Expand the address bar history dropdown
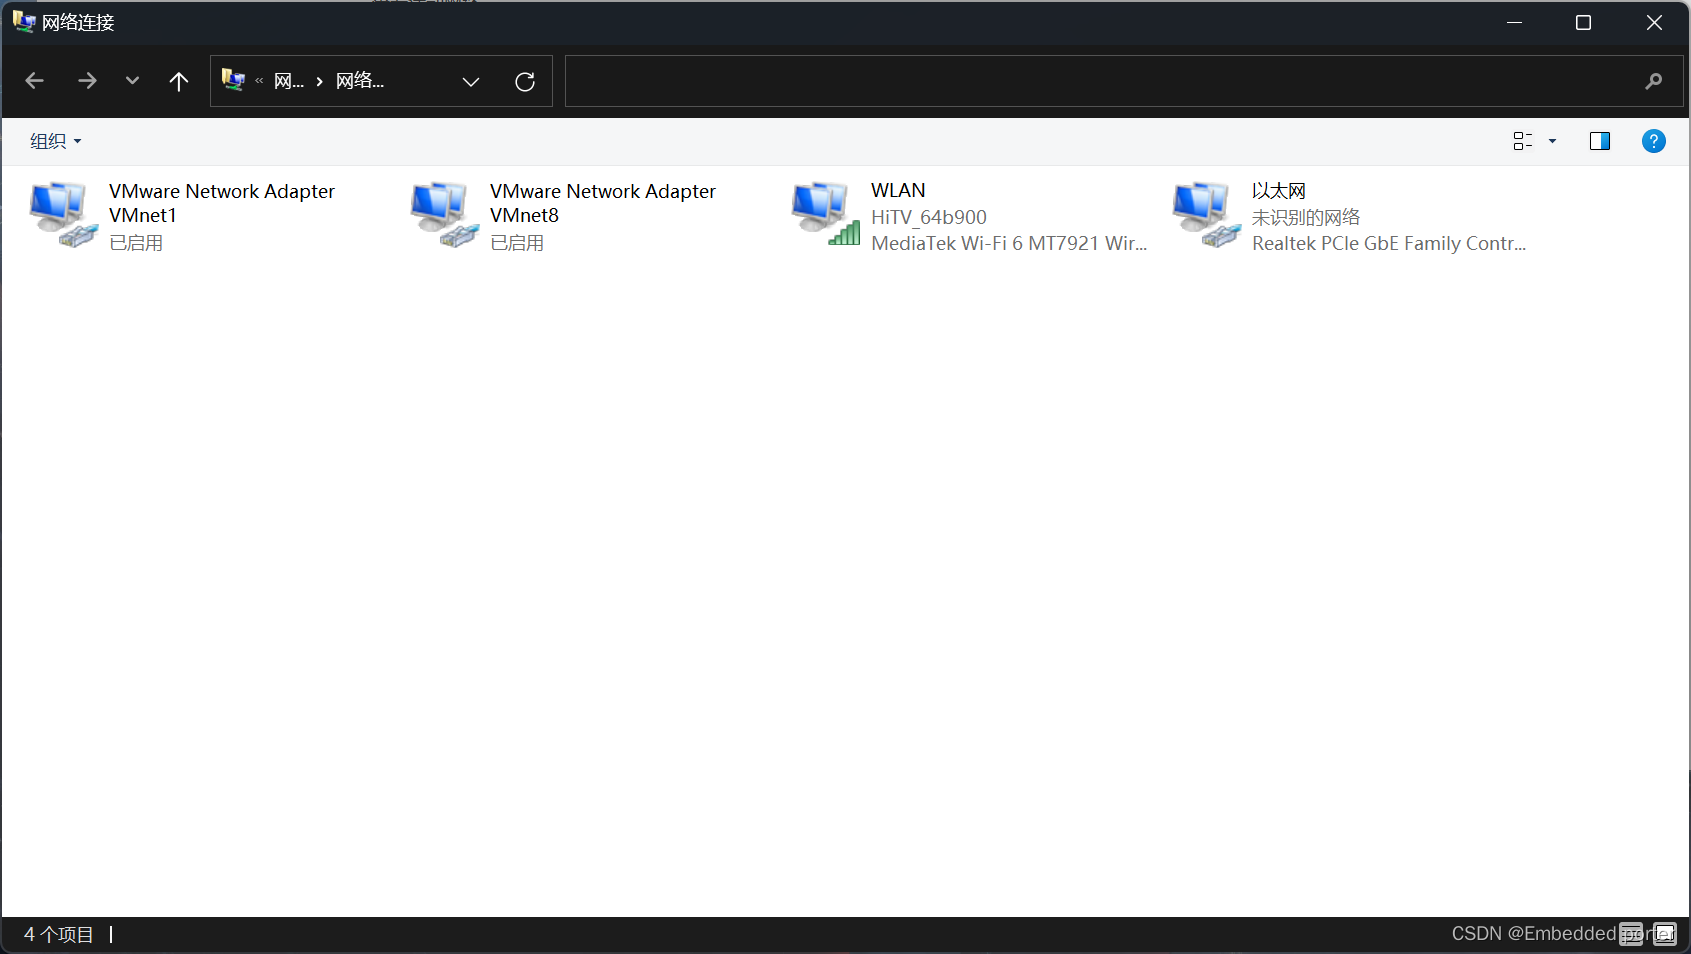The image size is (1691, 954). tap(471, 81)
